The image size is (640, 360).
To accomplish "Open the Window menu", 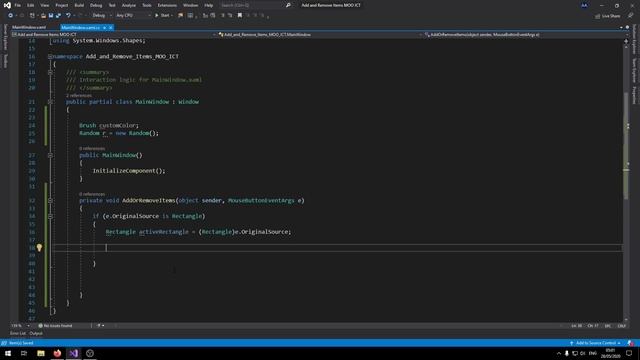I will click(190, 5).
